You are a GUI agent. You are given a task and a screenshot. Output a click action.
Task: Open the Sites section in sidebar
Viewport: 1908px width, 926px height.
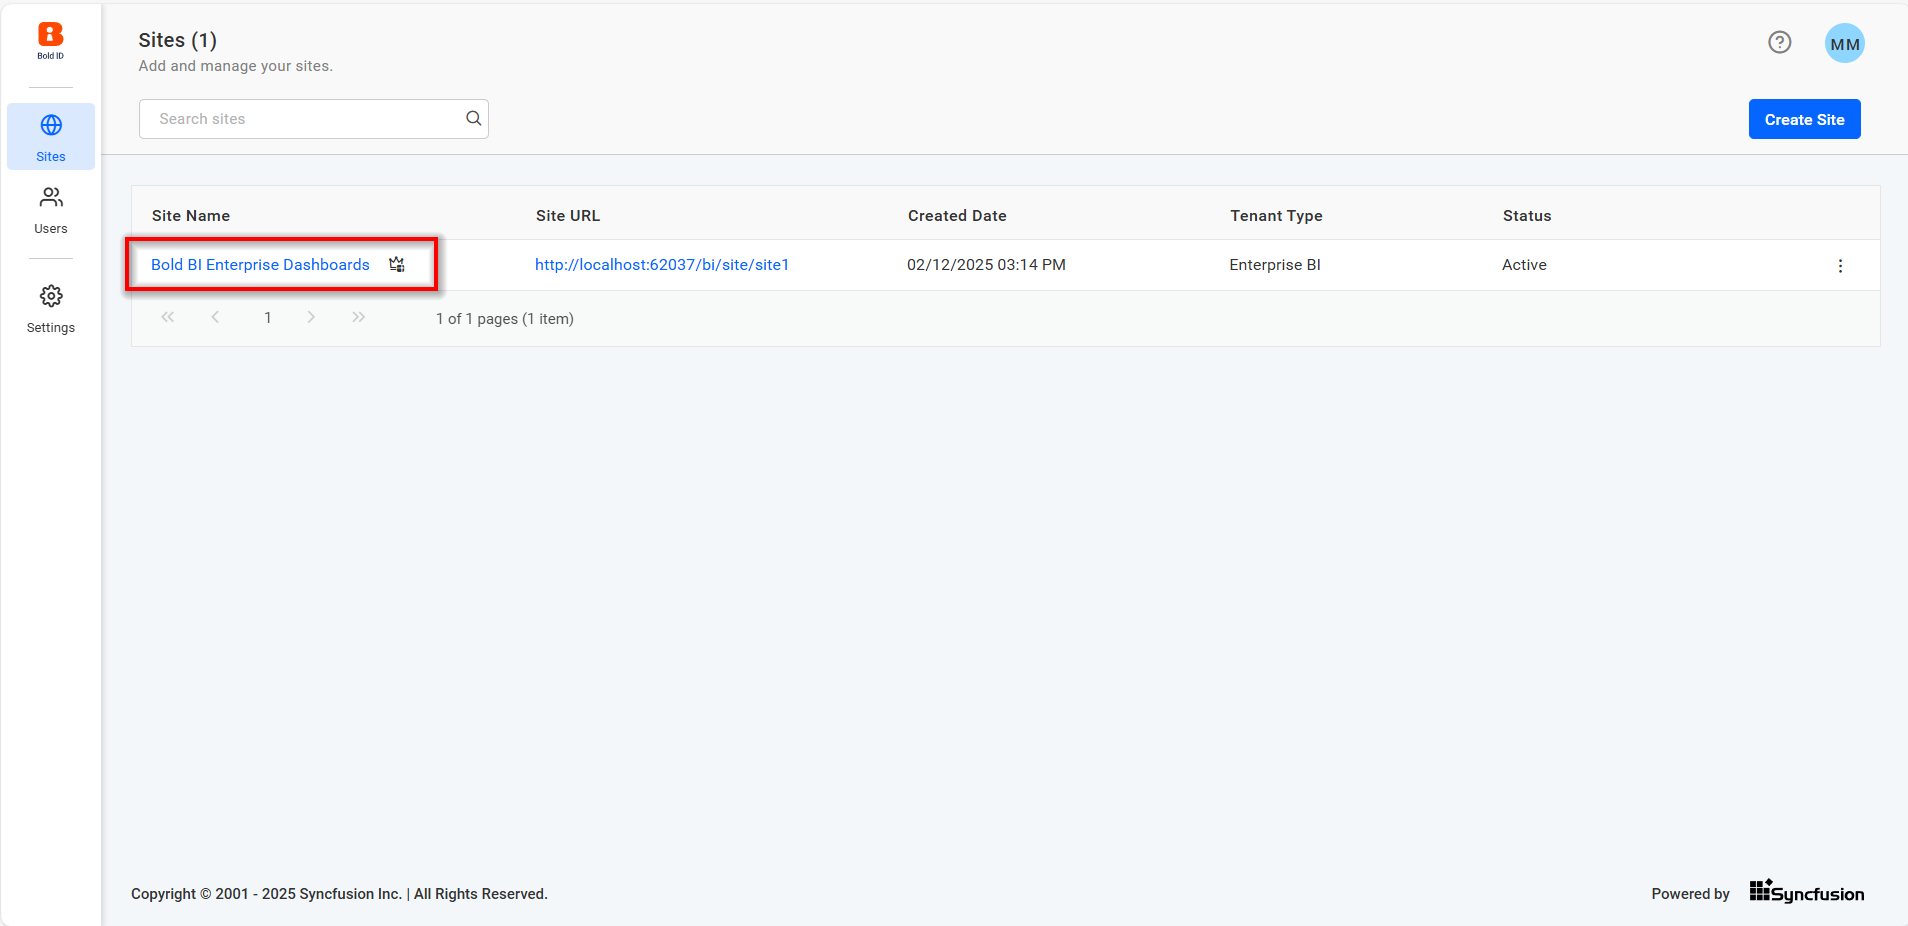(51, 137)
